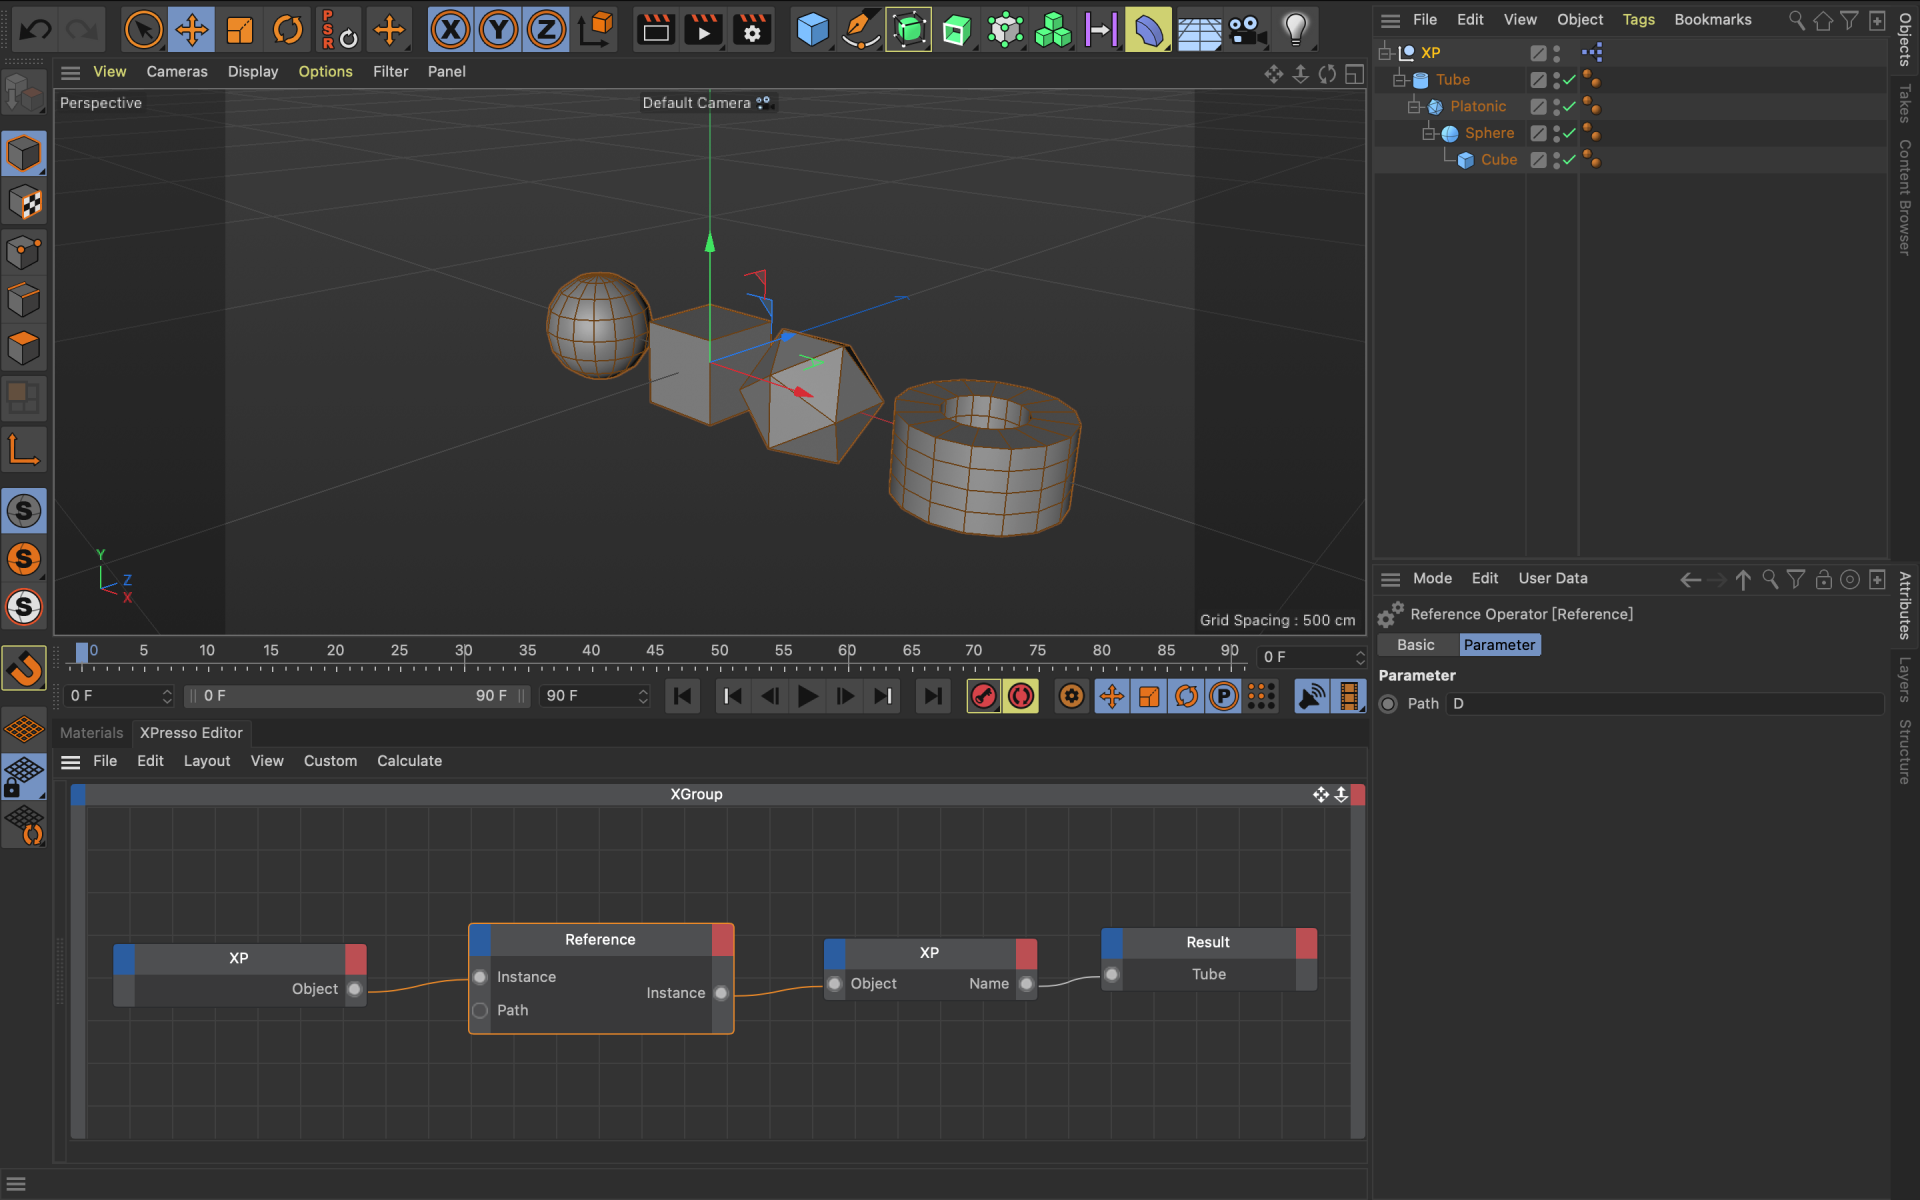Play the animation forward

click(807, 696)
